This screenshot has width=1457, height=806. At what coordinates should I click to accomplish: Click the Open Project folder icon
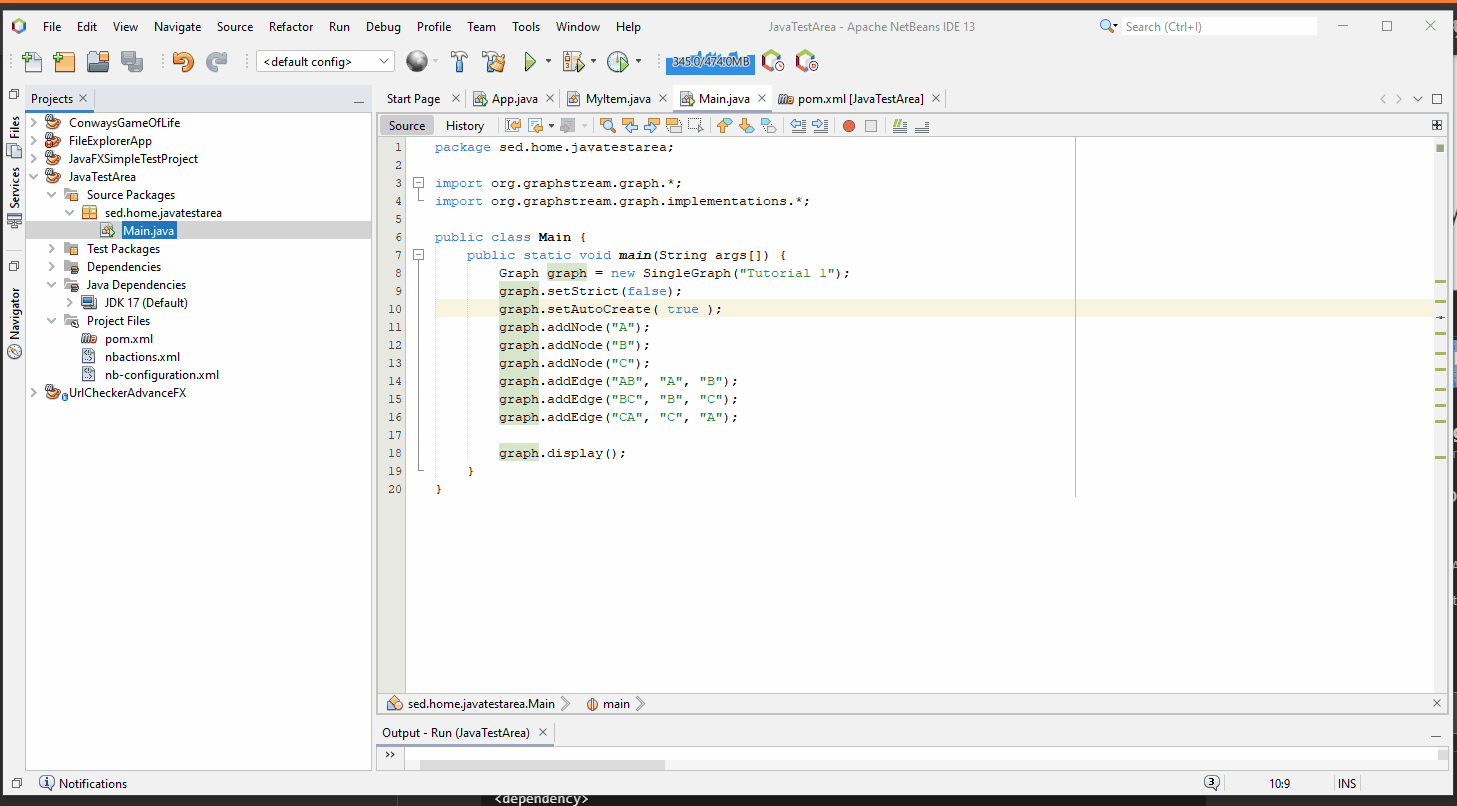[98, 62]
